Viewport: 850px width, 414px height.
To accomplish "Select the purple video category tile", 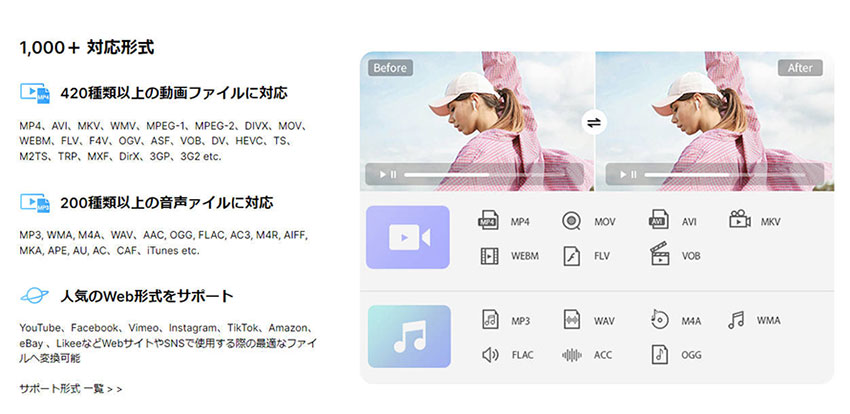I will click(x=407, y=237).
